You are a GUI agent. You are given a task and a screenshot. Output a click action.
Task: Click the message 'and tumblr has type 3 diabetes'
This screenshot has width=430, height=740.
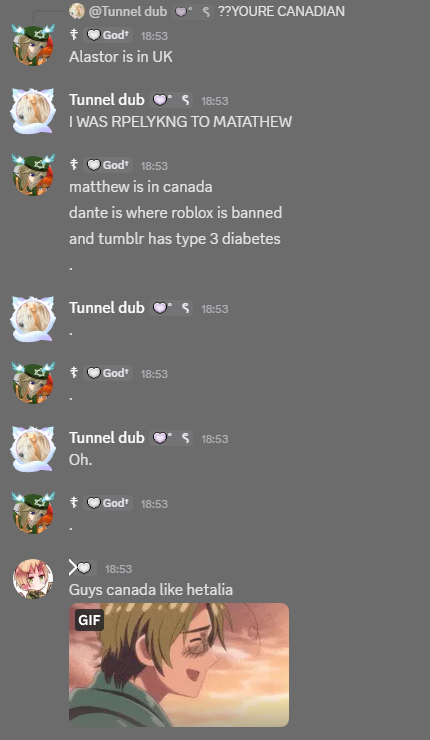tap(175, 238)
